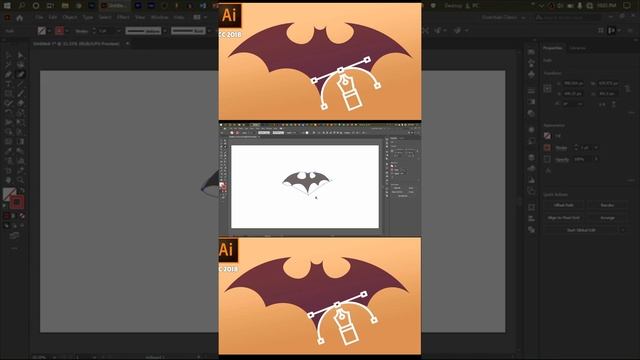Toggle Flip Horizontal in Transform section
Image resolution: width=640 pixels, height=360 pixels.
[x=602, y=104]
